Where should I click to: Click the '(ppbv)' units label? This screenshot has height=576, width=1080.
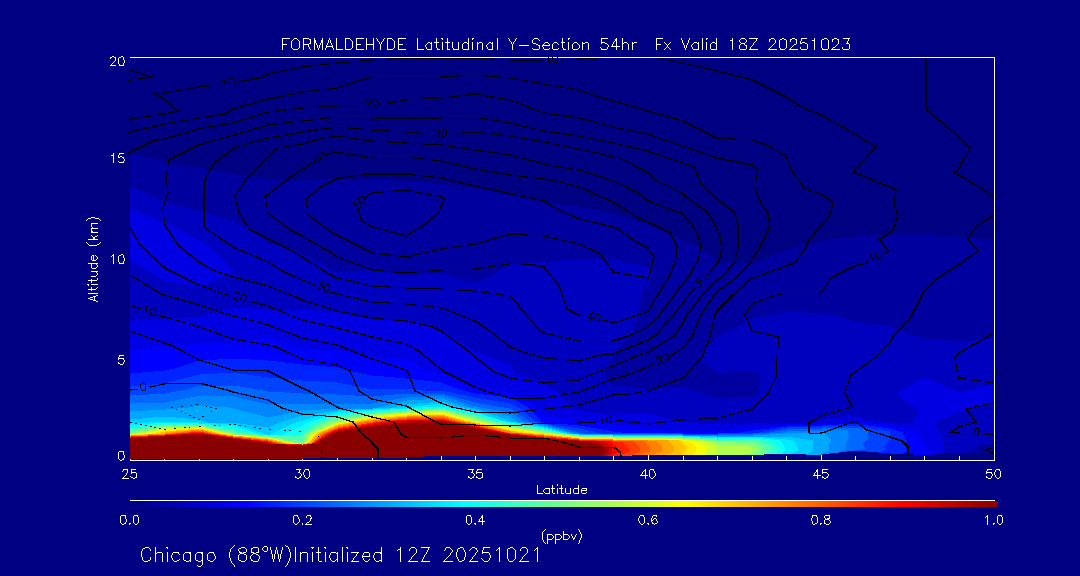[561, 536]
